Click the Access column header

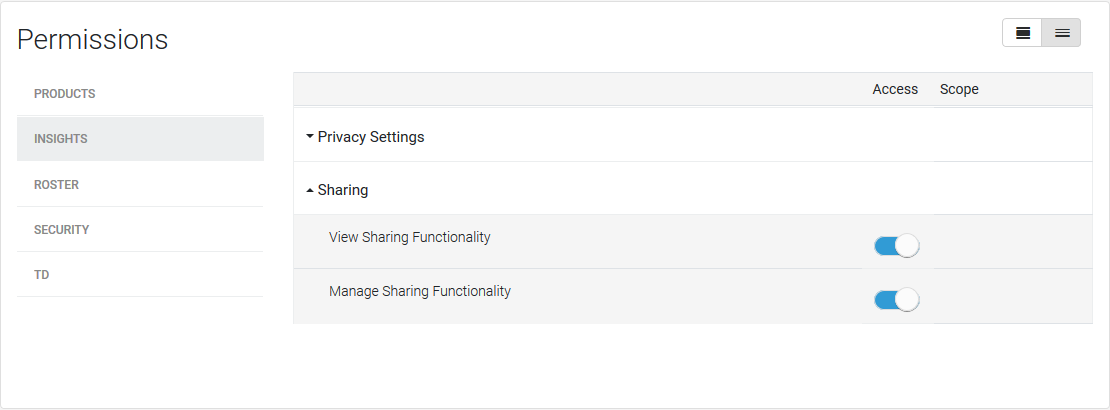coord(895,89)
